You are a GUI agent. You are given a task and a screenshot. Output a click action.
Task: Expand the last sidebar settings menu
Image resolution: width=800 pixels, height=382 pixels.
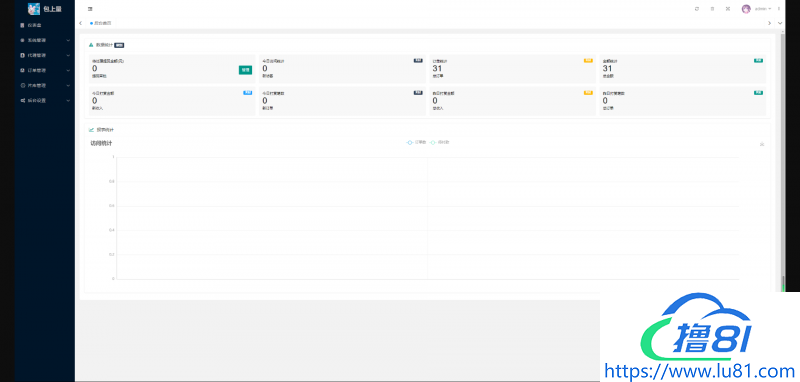[44, 100]
